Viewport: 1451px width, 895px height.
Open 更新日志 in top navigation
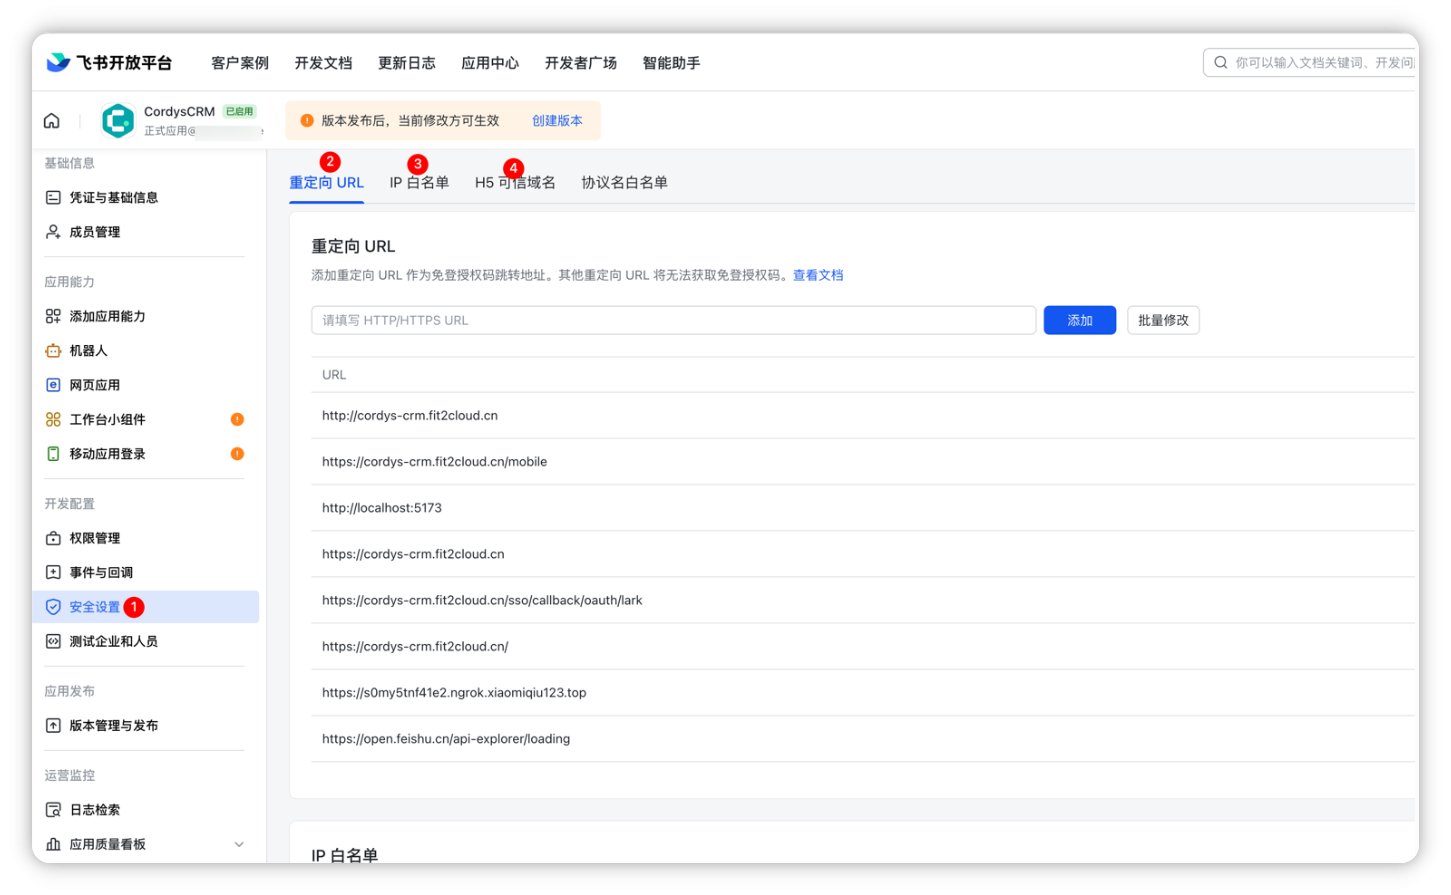point(407,63)
